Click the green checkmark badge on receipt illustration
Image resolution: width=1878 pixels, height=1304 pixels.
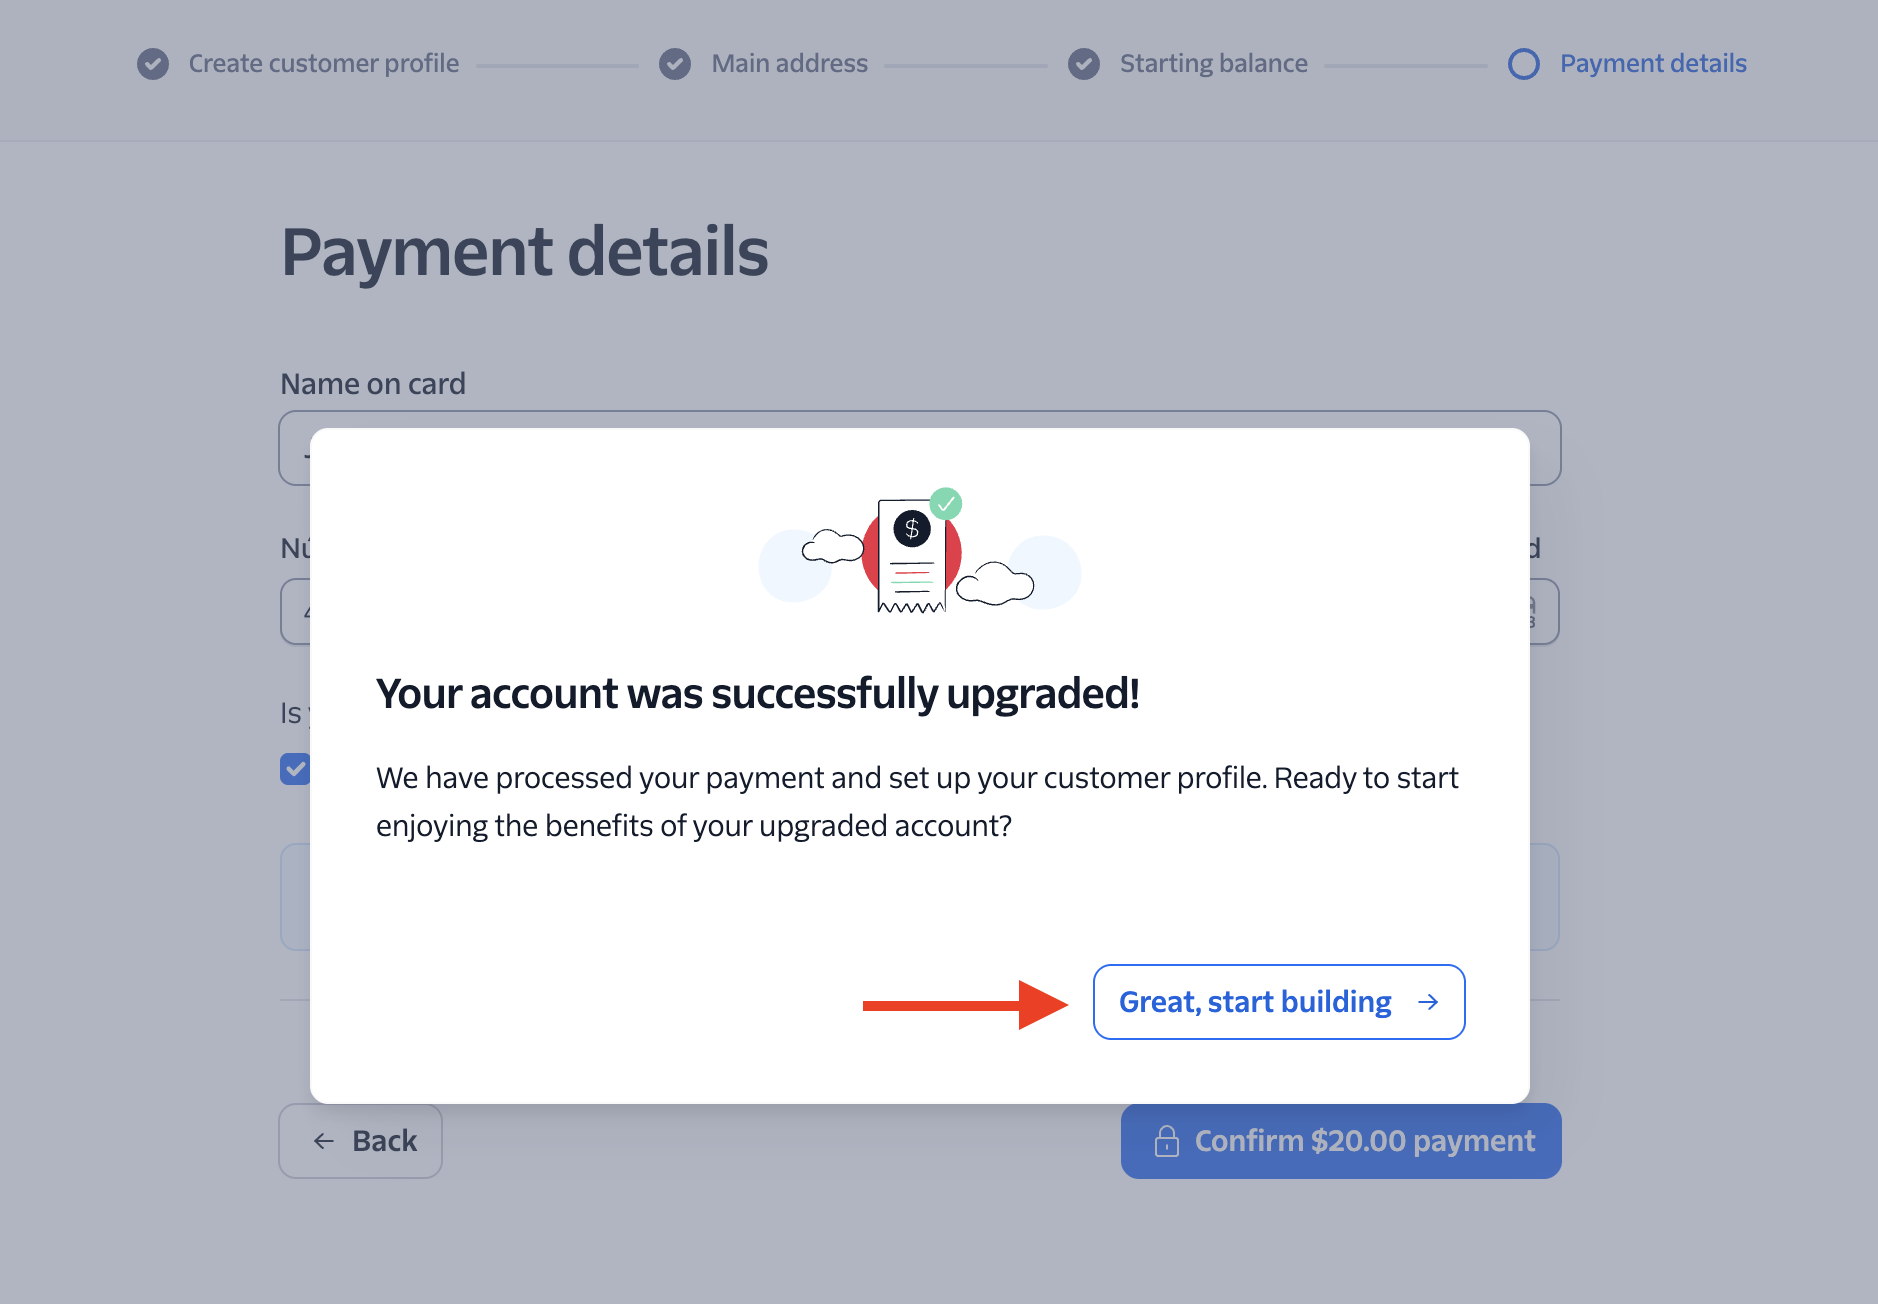[946, 503]
